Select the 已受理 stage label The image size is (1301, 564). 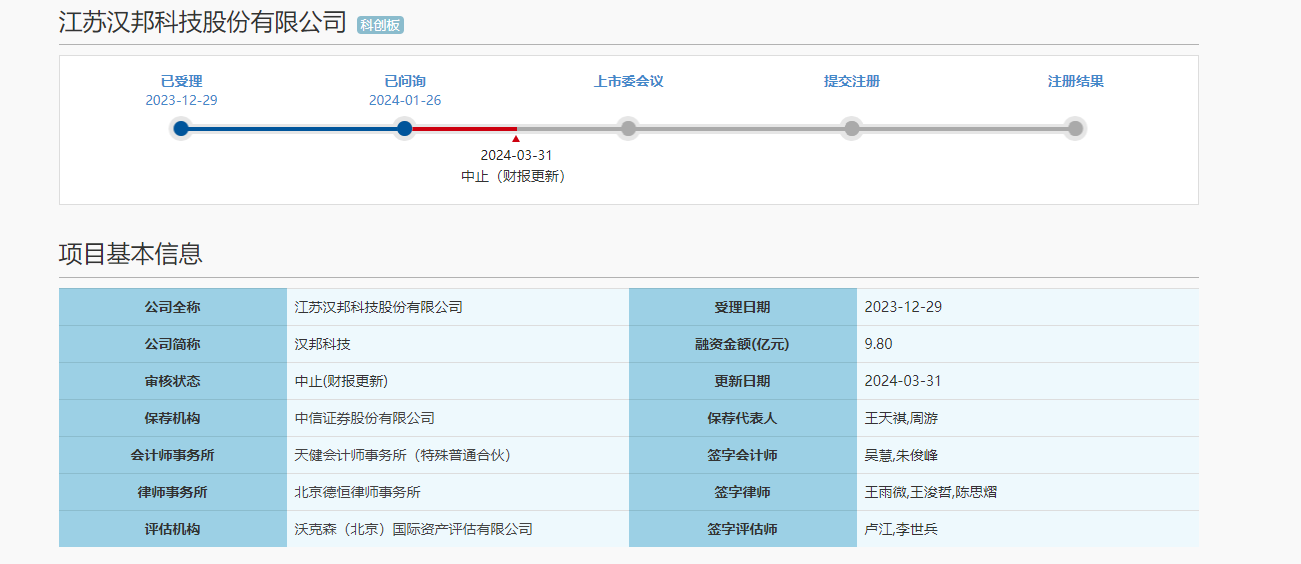(x=181, y=81)
